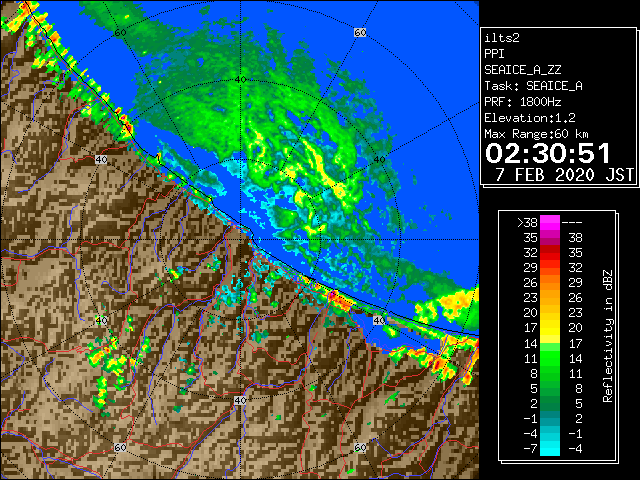This screenshot has height=480, width=640.
Task: Click the SEAICE_A_ZZ product name
Action: click(x=523, y=70)
